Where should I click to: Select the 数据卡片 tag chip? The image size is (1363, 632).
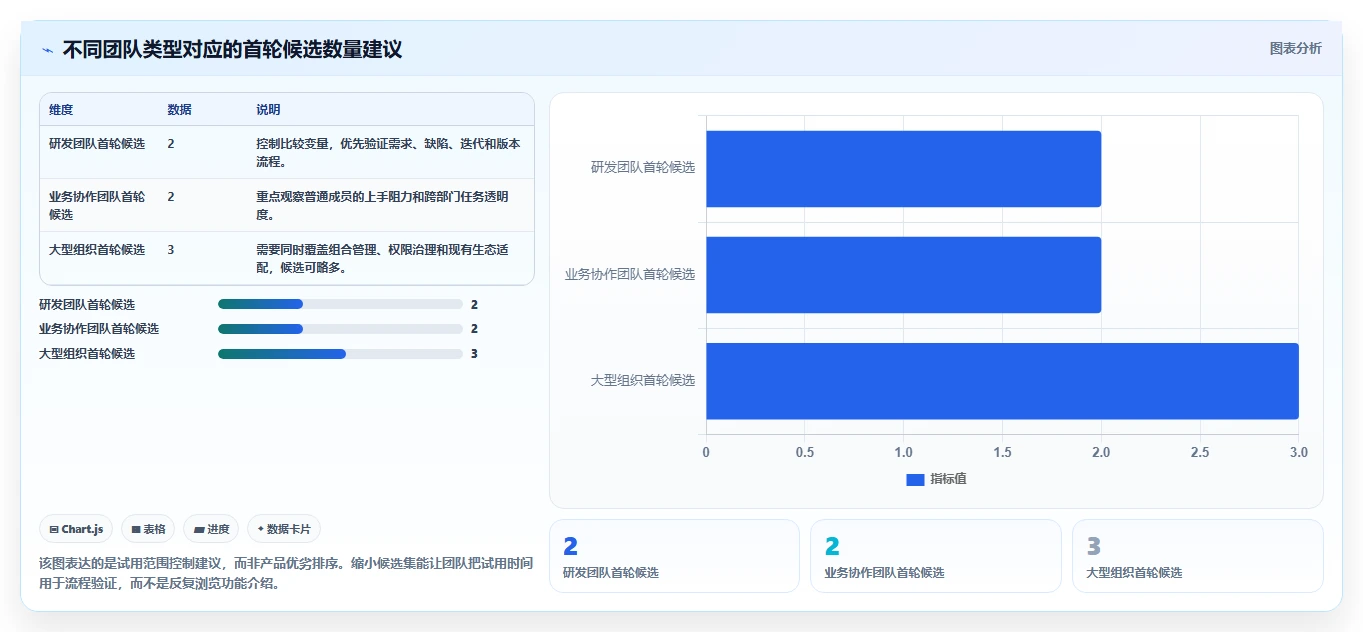(284, 529)
